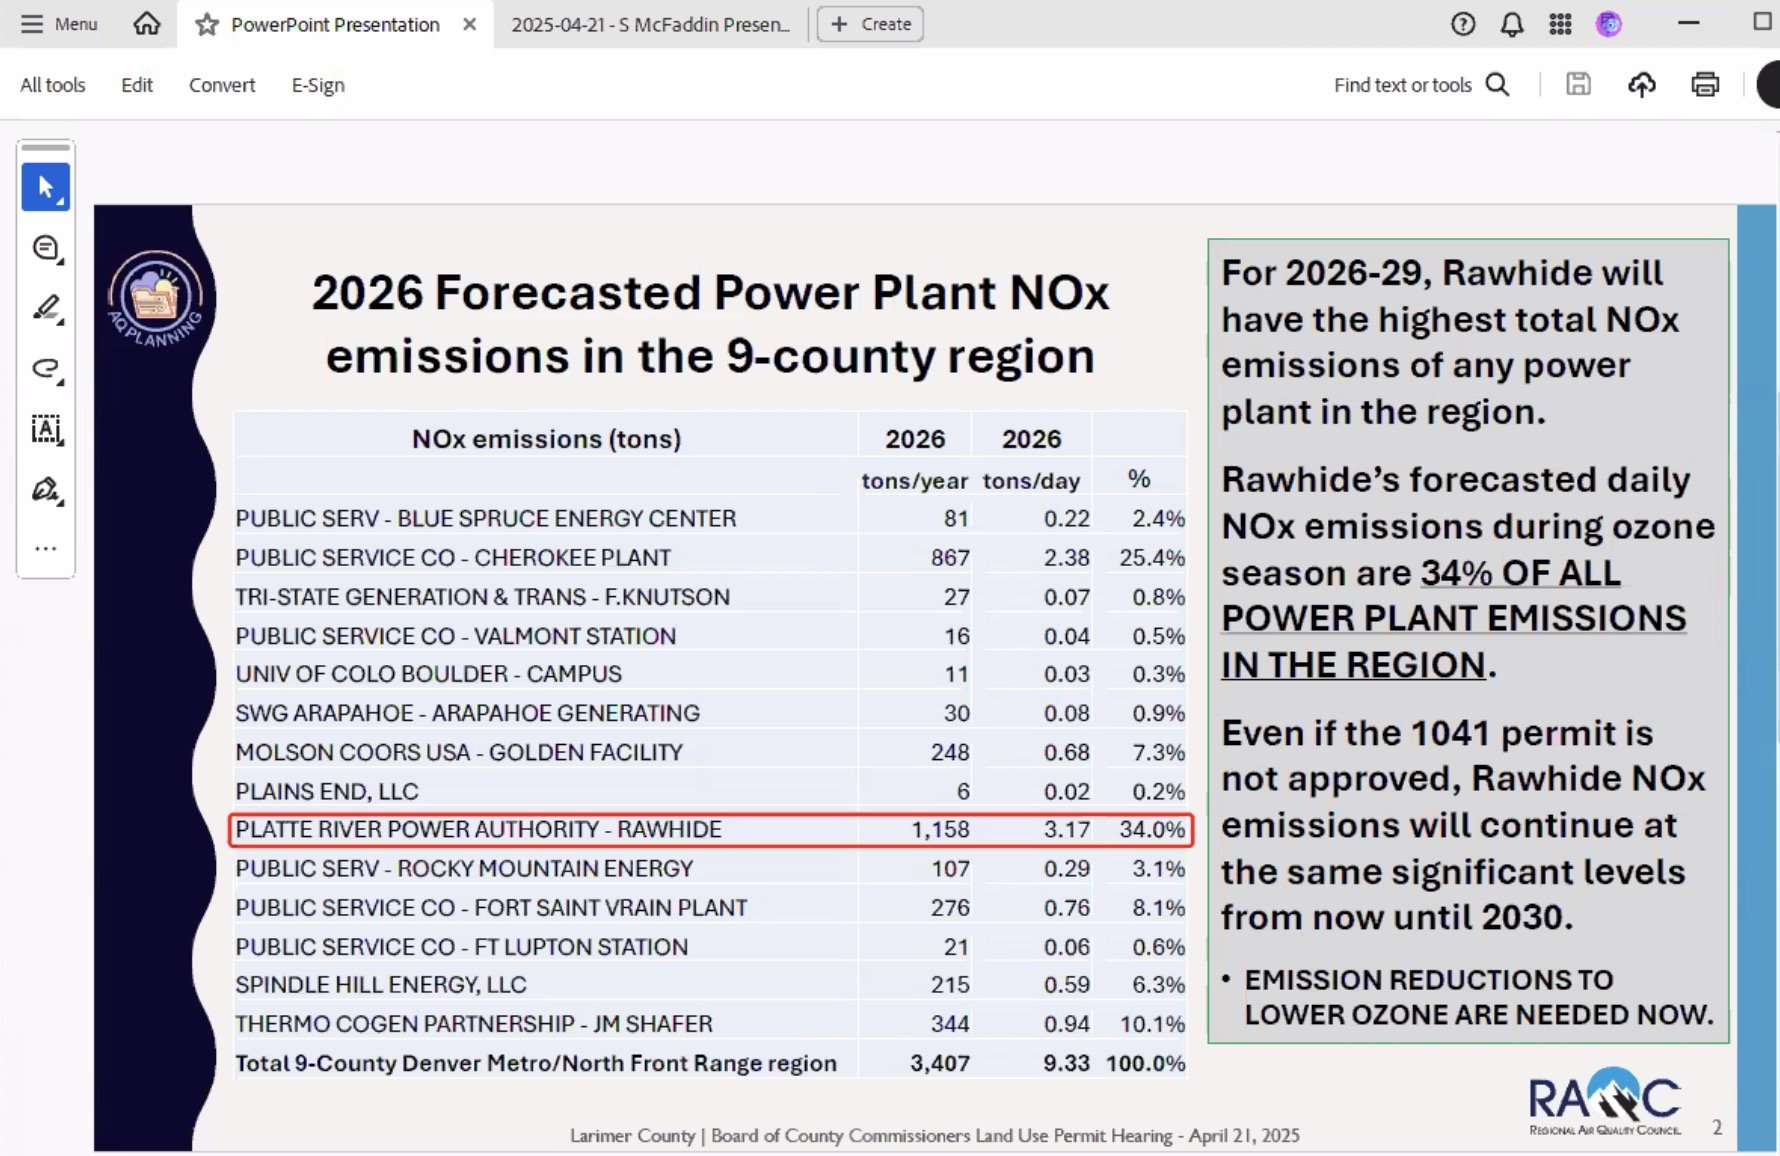The width and height of the screenshot is (1780, 1156).
Task: Open All tools menu
Action: point(53,85)
